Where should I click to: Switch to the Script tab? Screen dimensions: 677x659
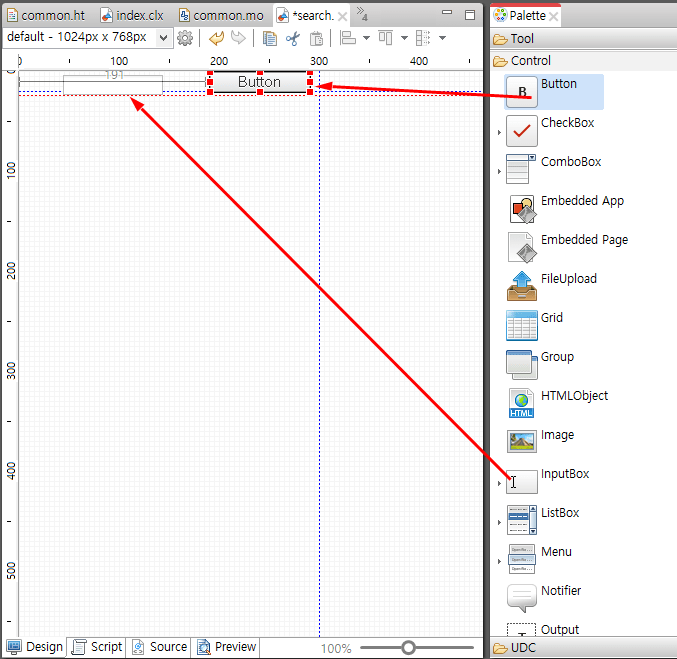click(x=97, y=647)
